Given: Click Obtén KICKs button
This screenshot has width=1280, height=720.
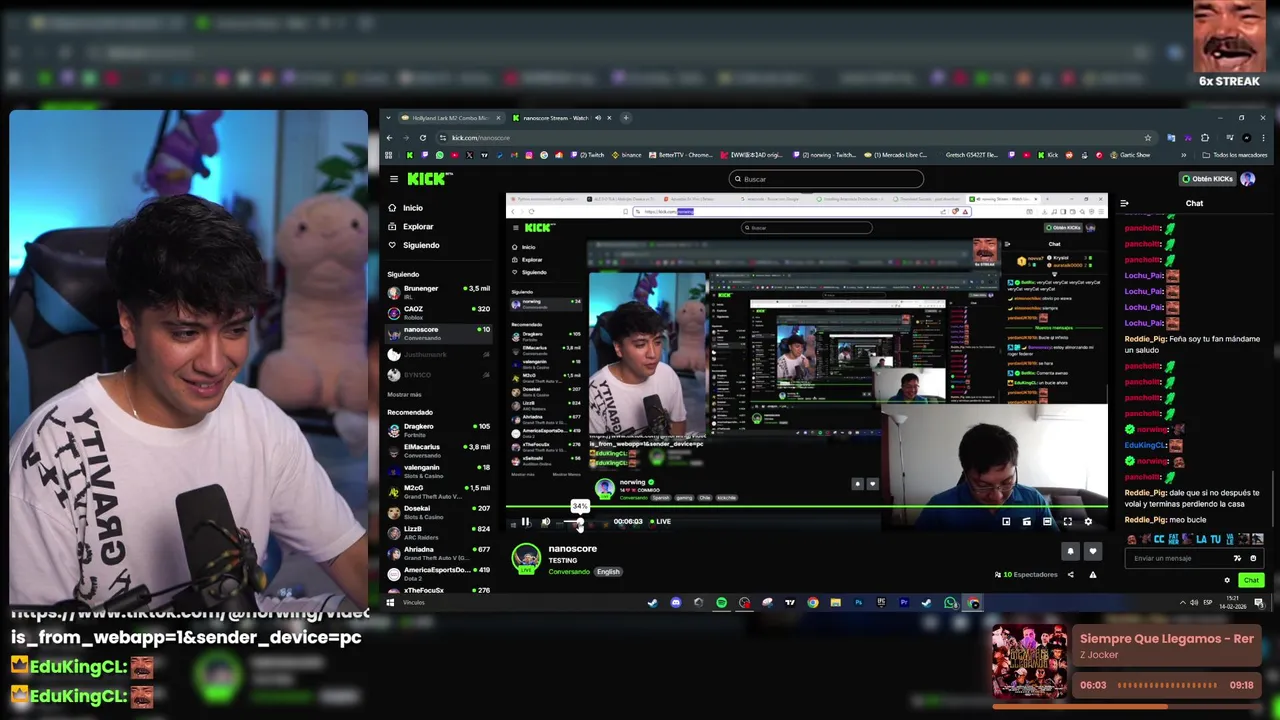Looking at the screenshot, I should (1207, 179).
